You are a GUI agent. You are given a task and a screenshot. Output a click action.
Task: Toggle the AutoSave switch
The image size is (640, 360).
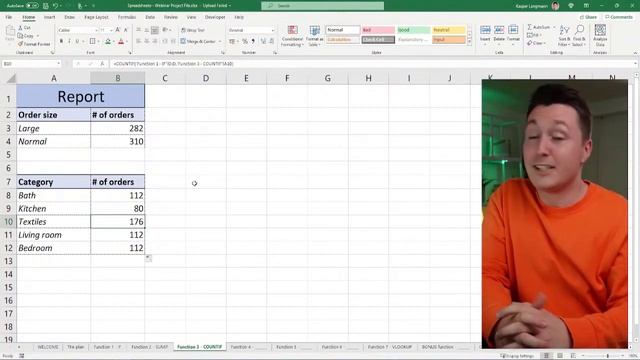(x=32, y=6)
